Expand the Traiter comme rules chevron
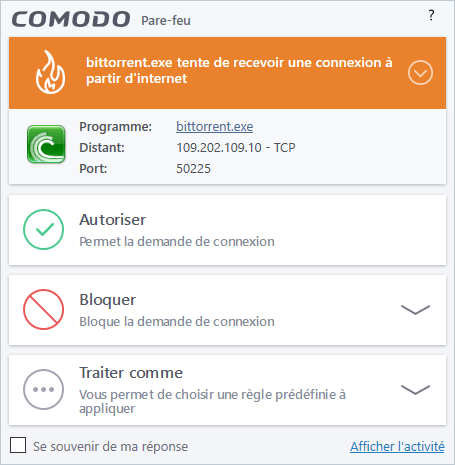Viewport: 455px width, 465px height. click(x=415, y=389)
